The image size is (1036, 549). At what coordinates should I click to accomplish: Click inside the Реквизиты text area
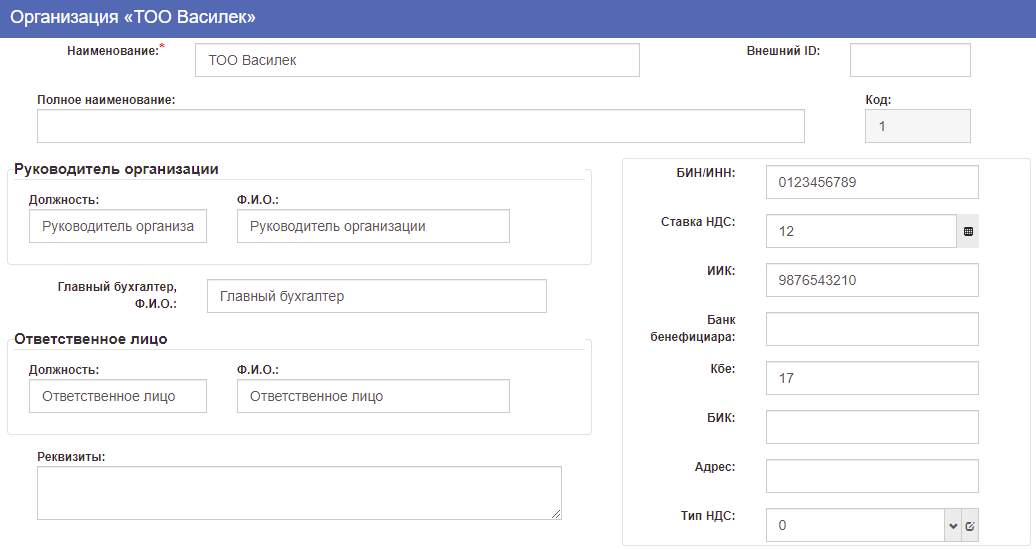(299, 493)
